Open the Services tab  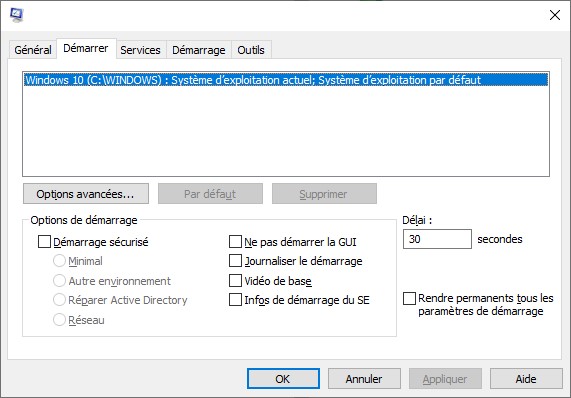(141, 50)
